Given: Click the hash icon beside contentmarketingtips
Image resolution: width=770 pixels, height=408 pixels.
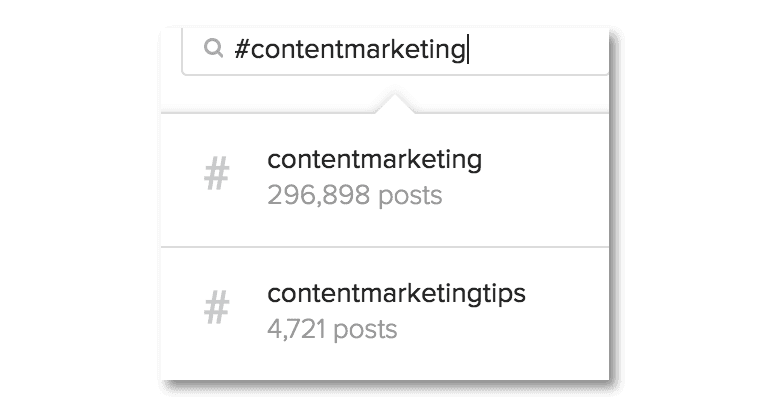Looking at the screenshot, I should click(216, 310).
